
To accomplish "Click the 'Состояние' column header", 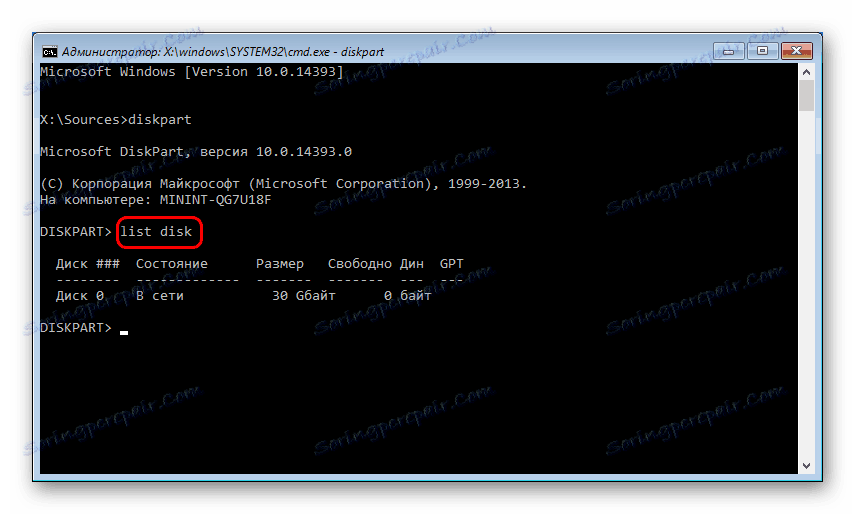I will pyautogui.click(x=172, y=264).
